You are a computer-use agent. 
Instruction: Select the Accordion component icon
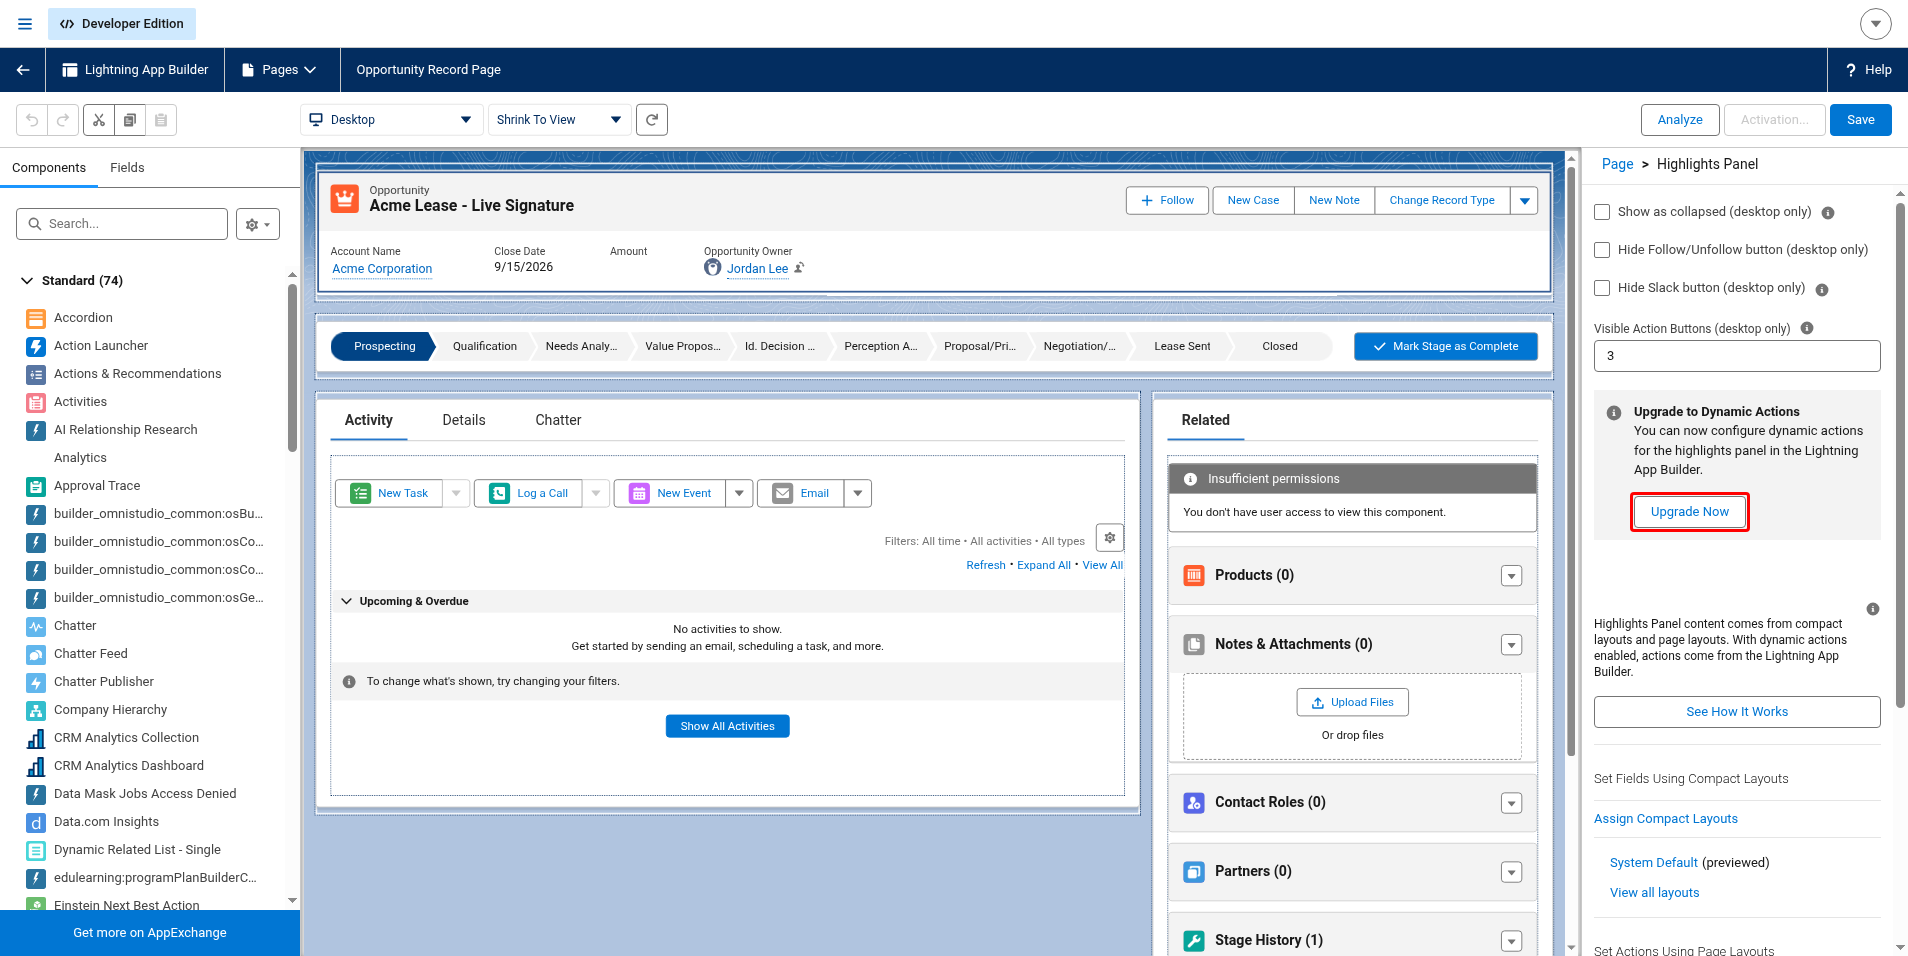(x=36, y=318)
